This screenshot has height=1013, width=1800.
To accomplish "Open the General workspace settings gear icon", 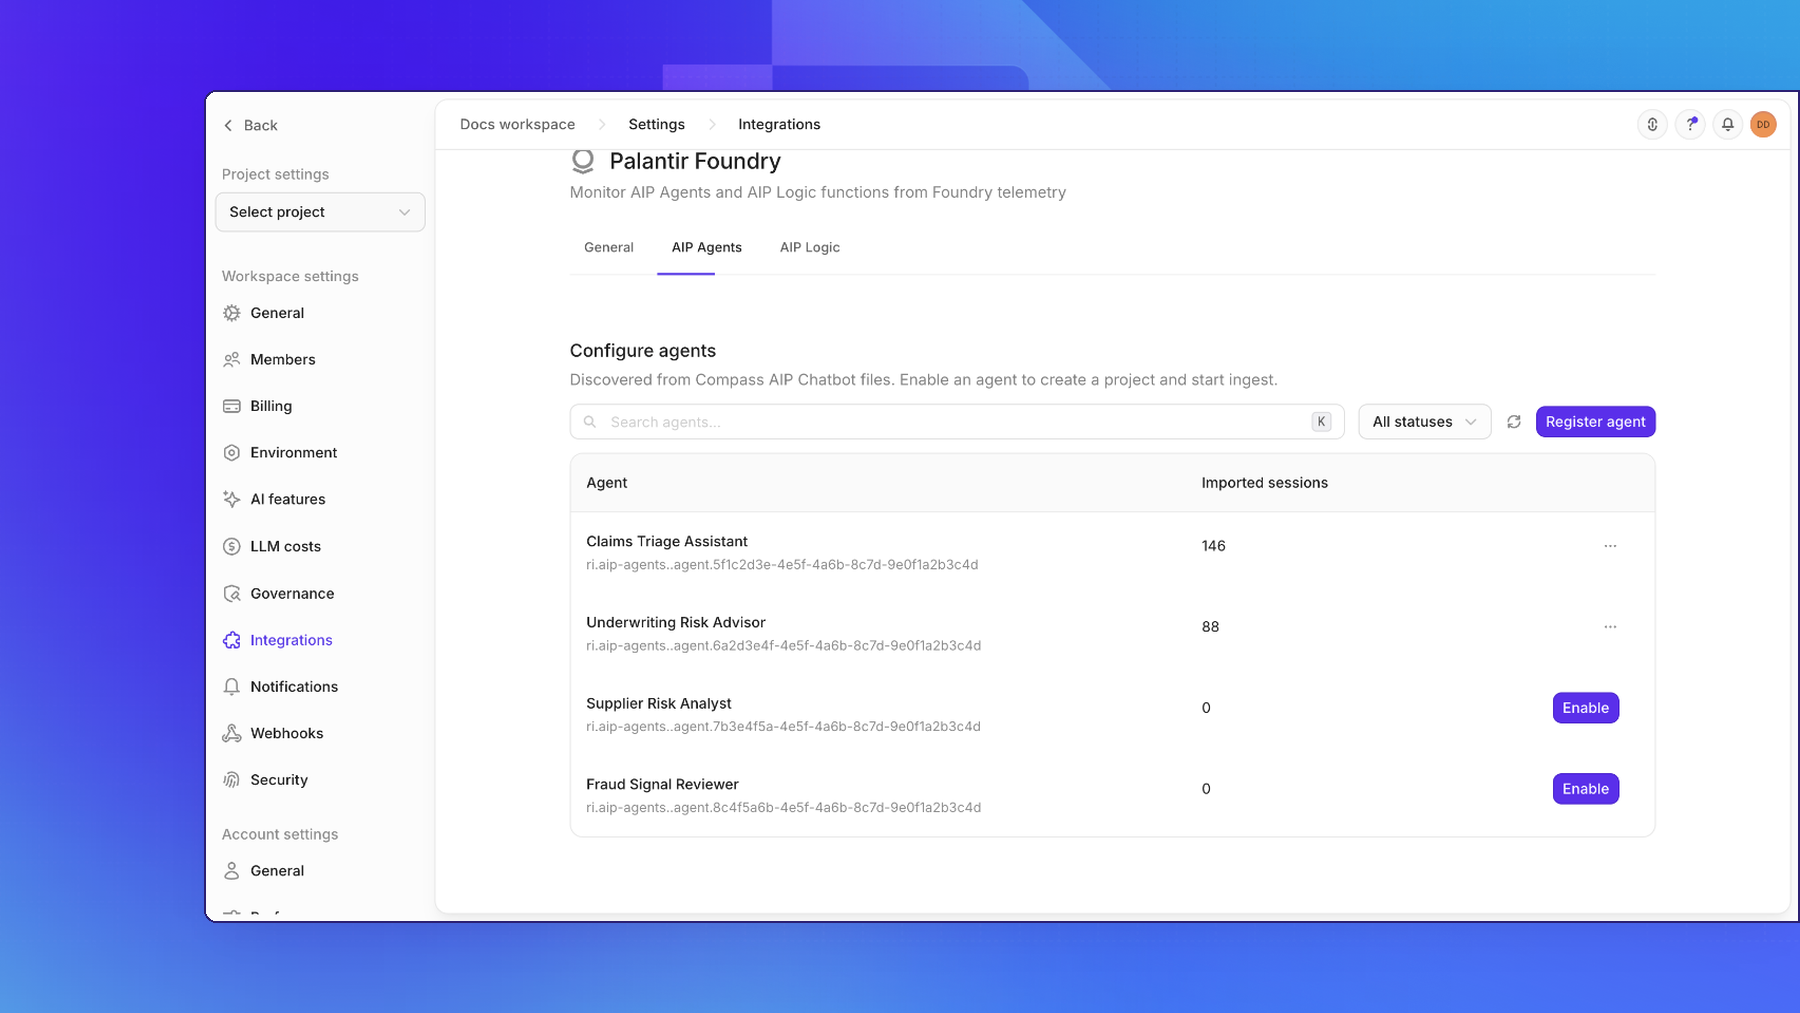I will click(232, 313).
